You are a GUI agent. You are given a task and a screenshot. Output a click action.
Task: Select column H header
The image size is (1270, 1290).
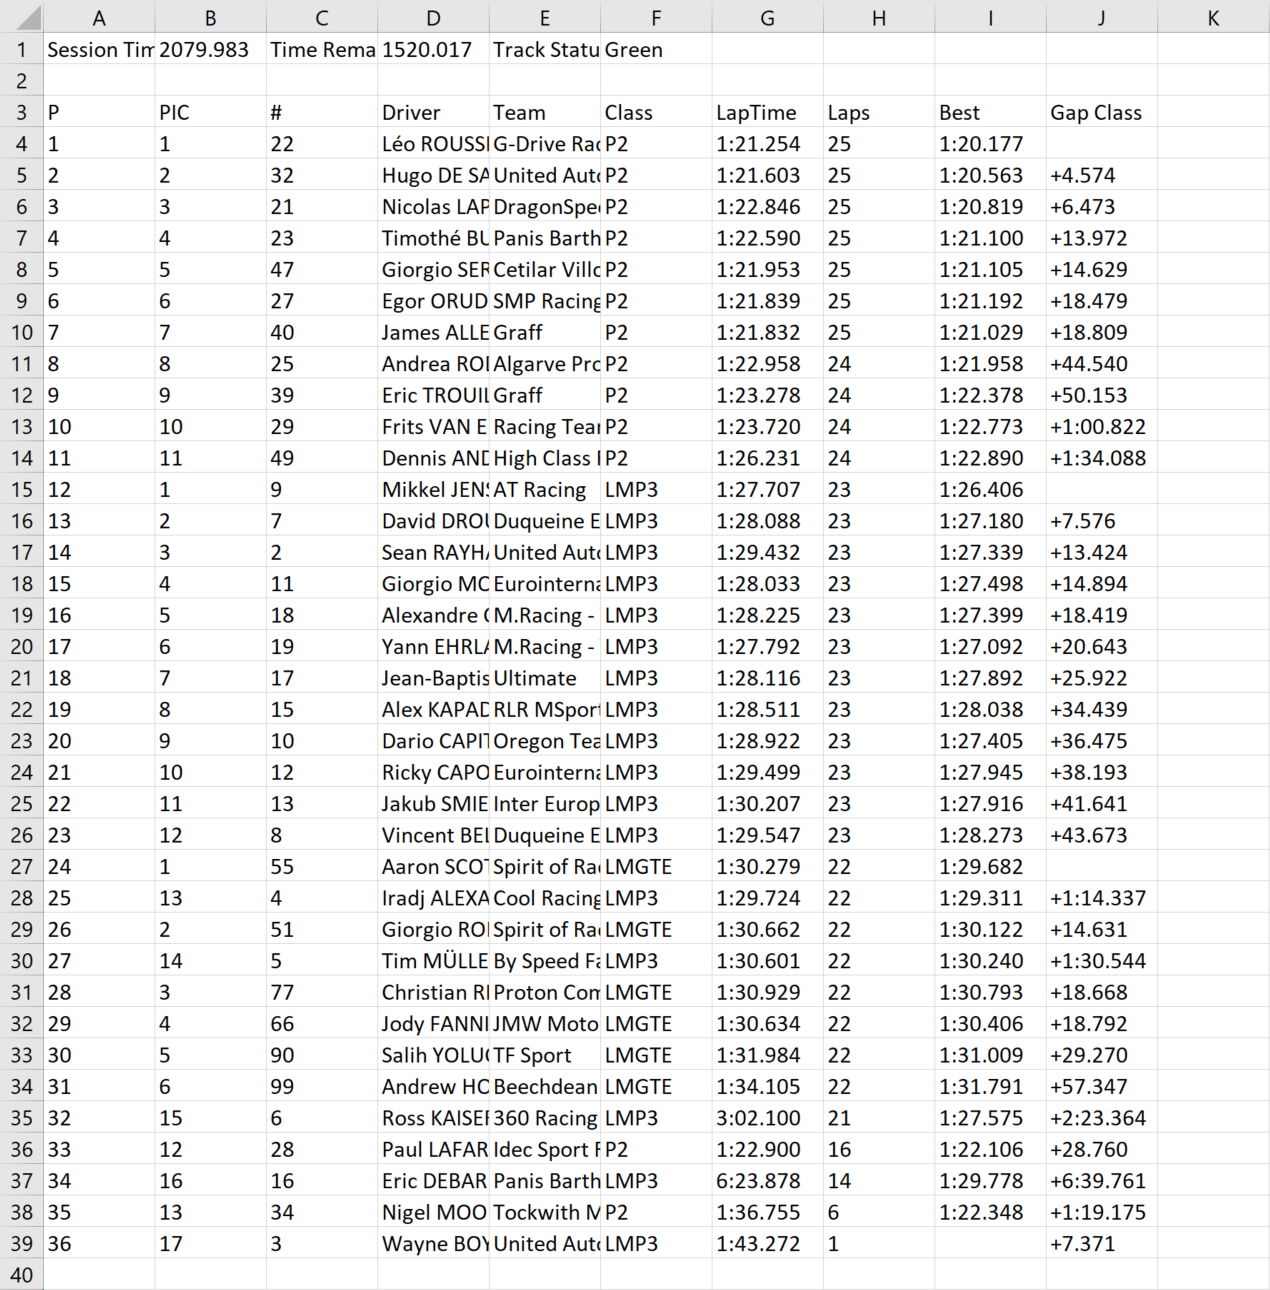(878, 17)
